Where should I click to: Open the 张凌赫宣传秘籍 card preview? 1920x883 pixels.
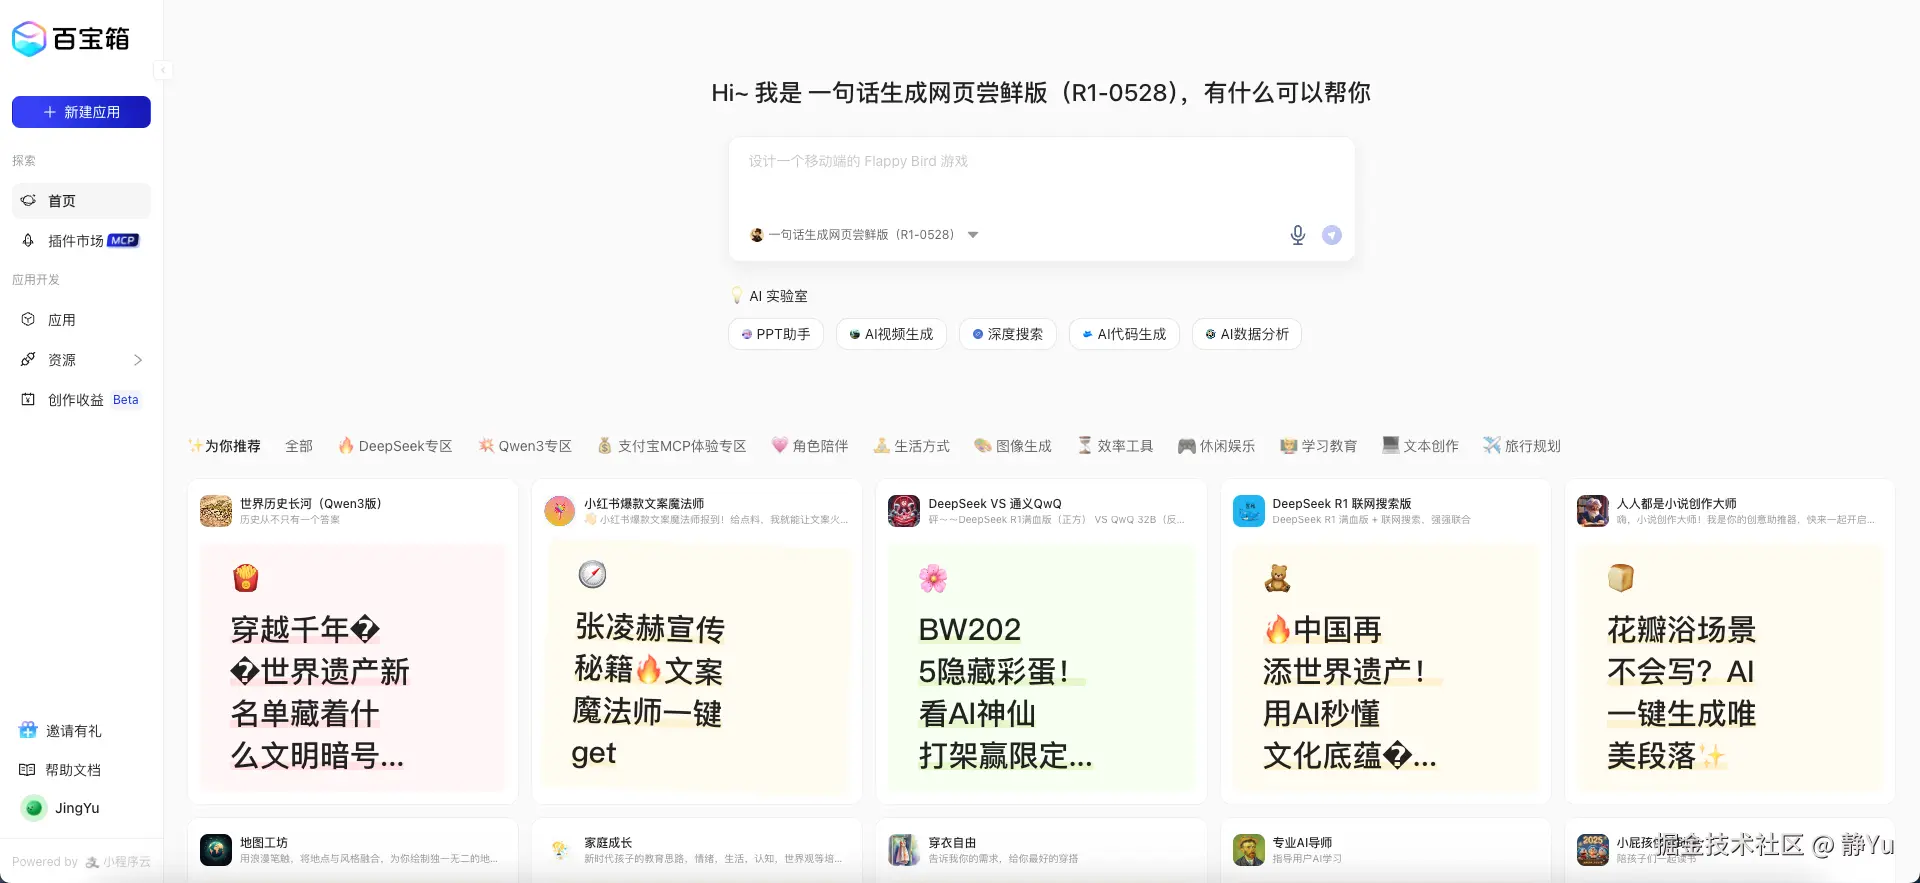pos(697,668)
